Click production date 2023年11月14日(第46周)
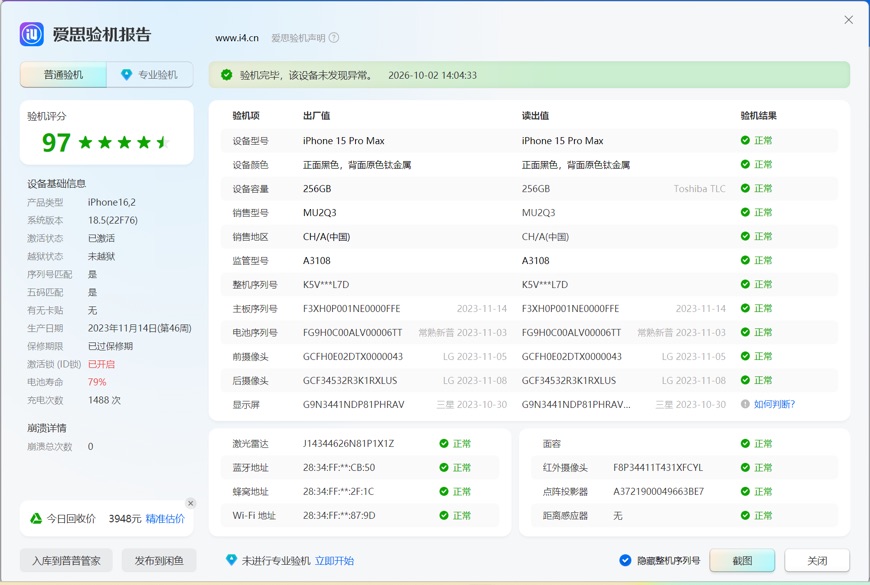The image size is (870, 585). tap(139, 328)
